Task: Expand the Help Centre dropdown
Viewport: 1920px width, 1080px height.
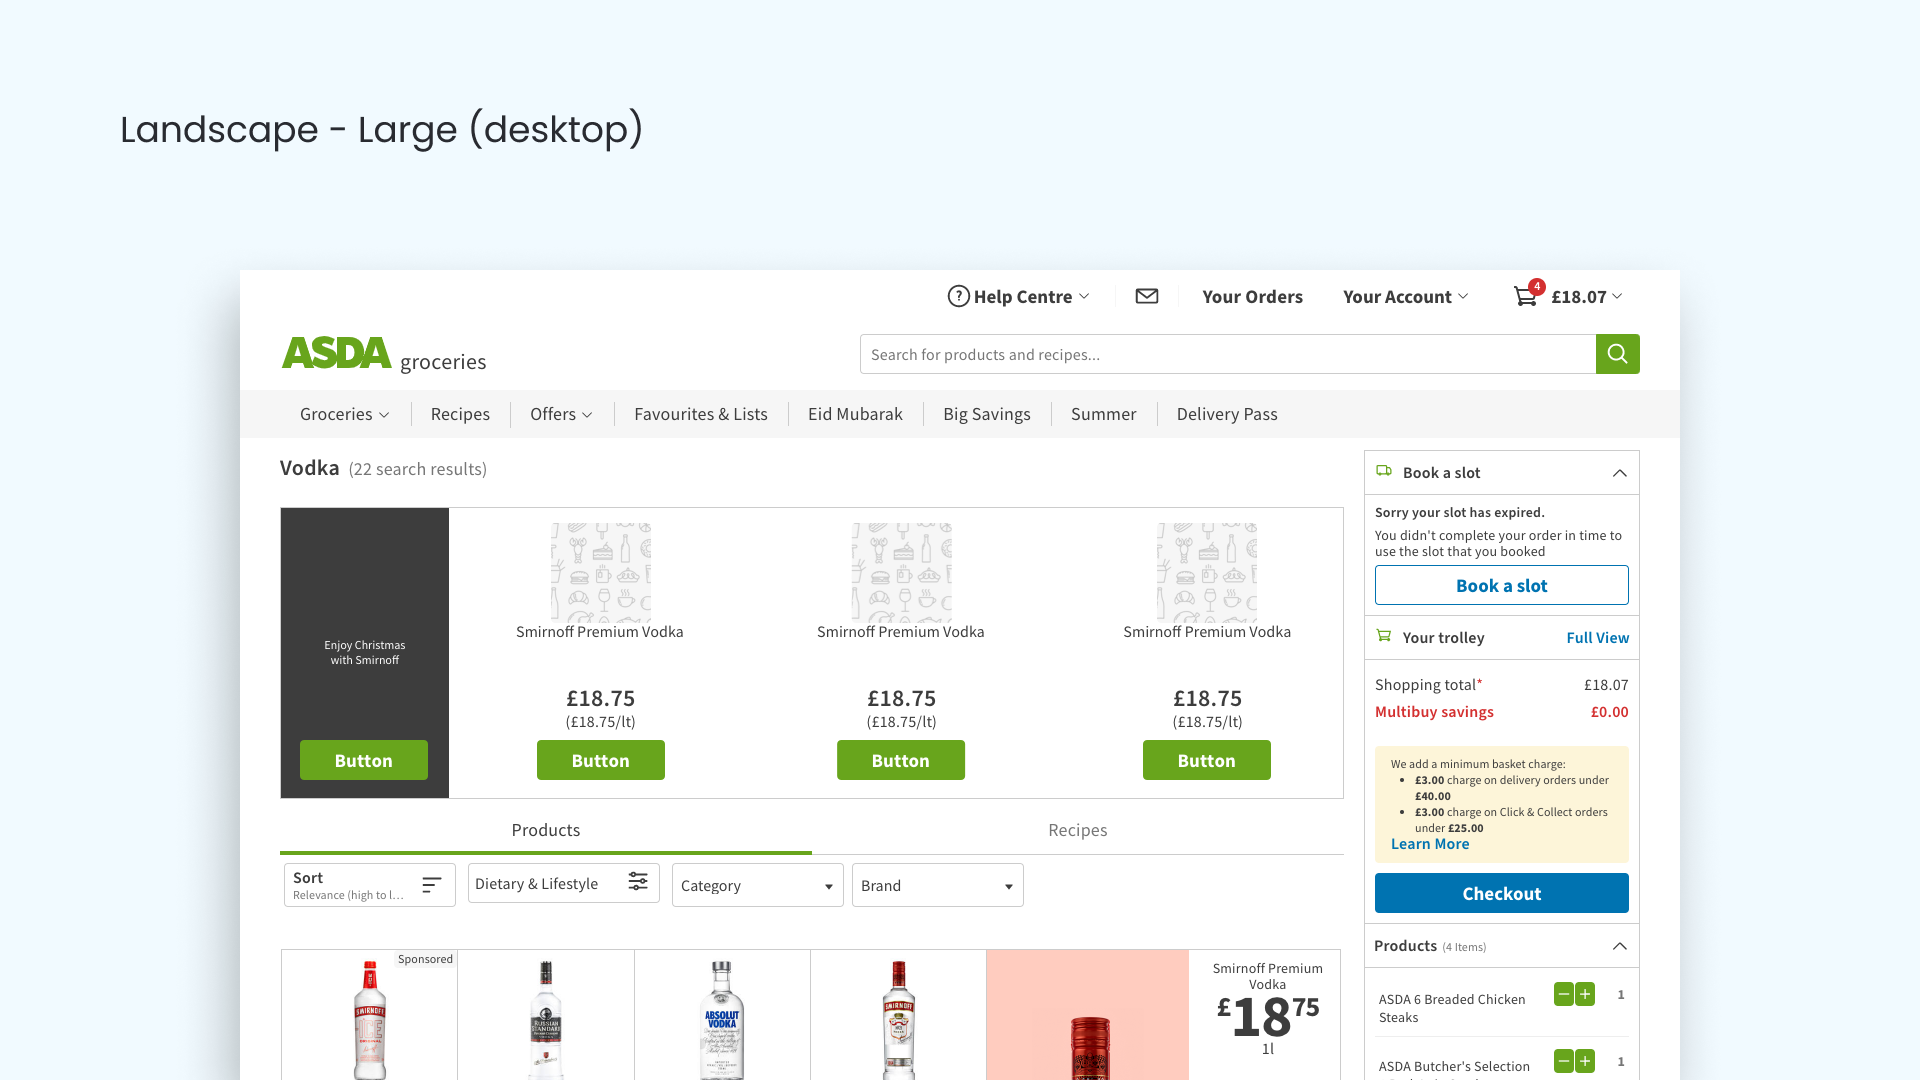Action: point(1084,296)
